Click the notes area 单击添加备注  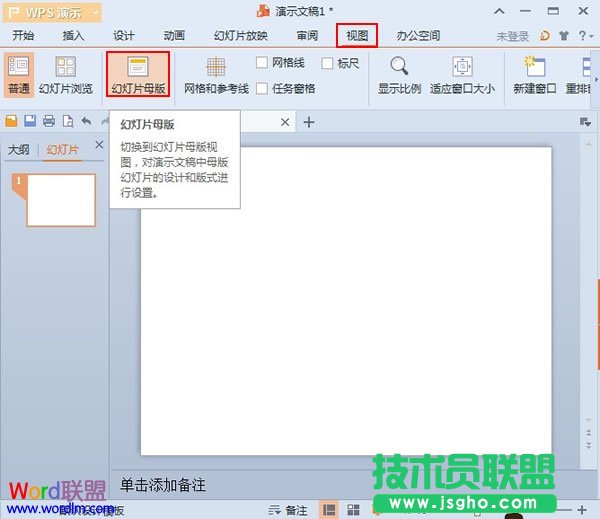(163, 485)
